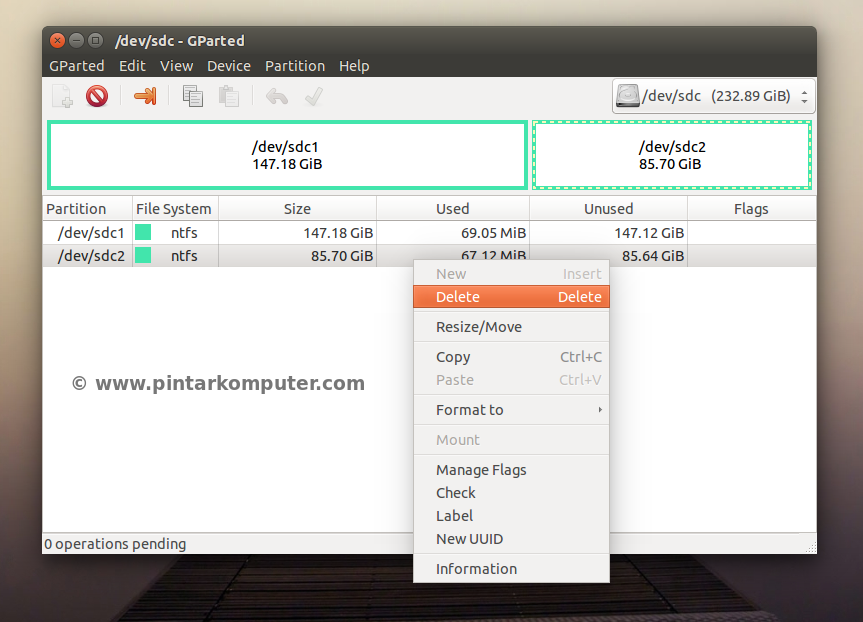863x622 pixels.
Task: Open the Partition menu
Action: pos(295,66)
